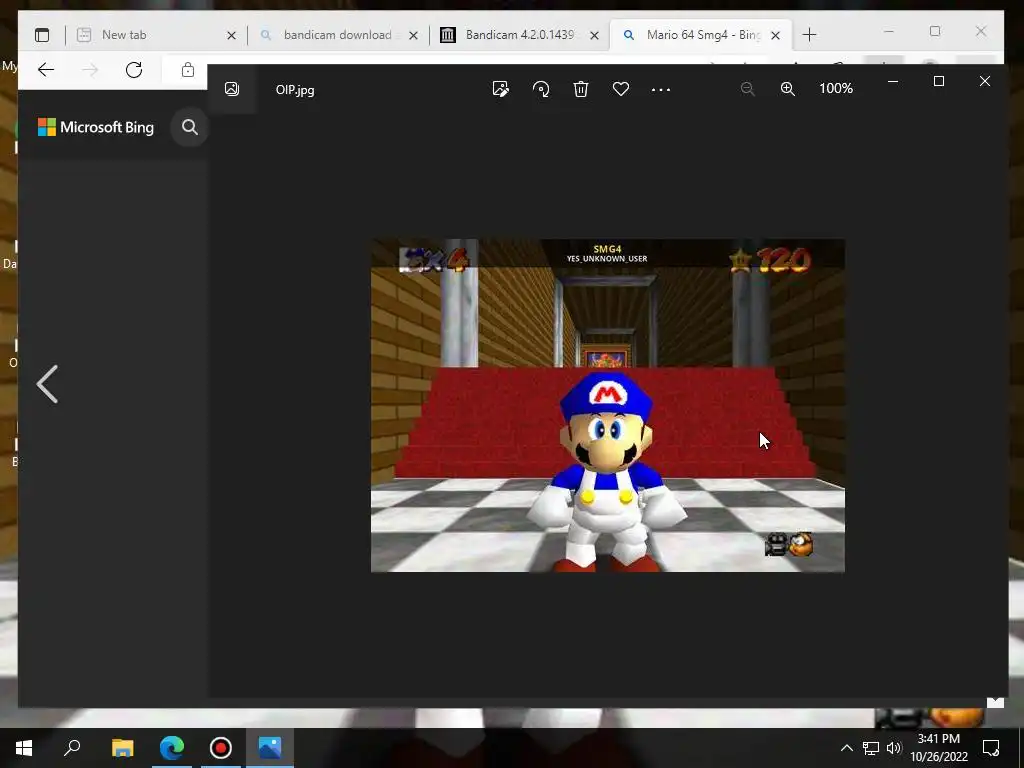Open Bandicam recorder taskbar icon

pos(221,748)
